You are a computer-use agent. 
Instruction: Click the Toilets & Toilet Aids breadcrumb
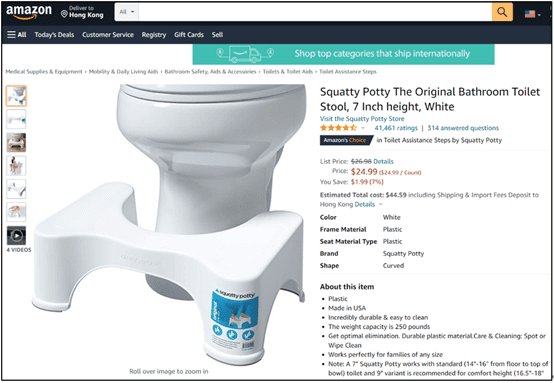(288, 72)
